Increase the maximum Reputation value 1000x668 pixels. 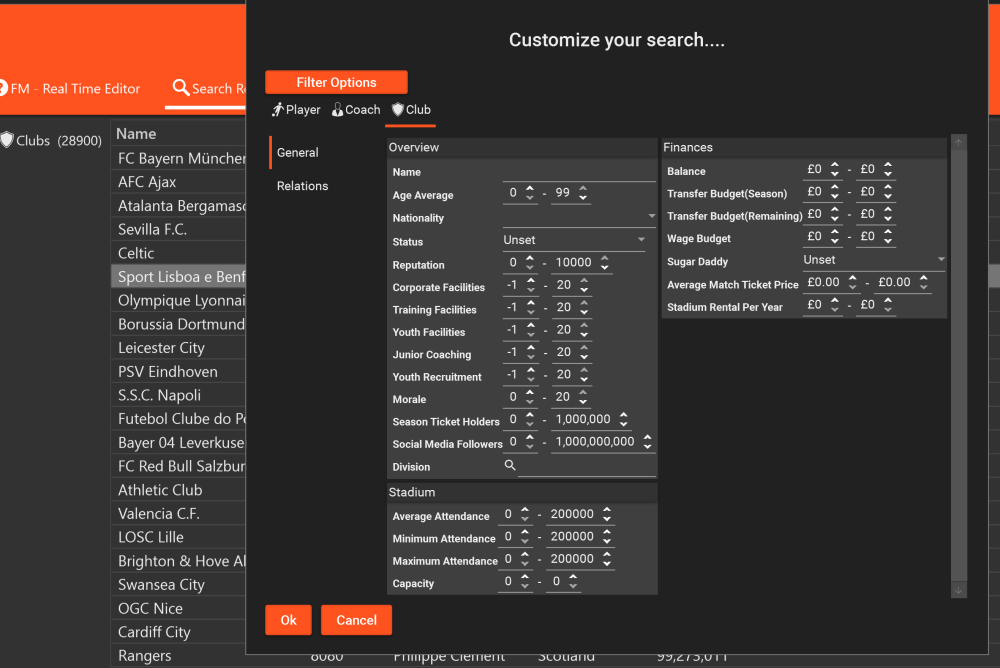pyautogui.click(x=603, y=258)
